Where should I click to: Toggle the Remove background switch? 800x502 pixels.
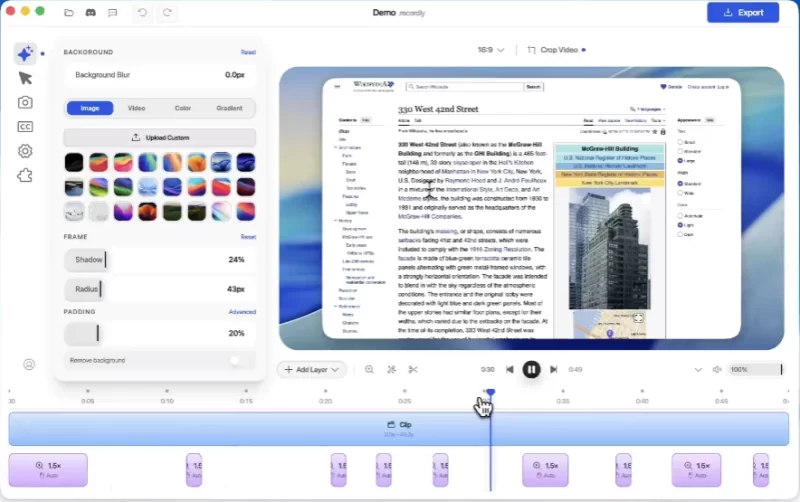coord(239,361)
